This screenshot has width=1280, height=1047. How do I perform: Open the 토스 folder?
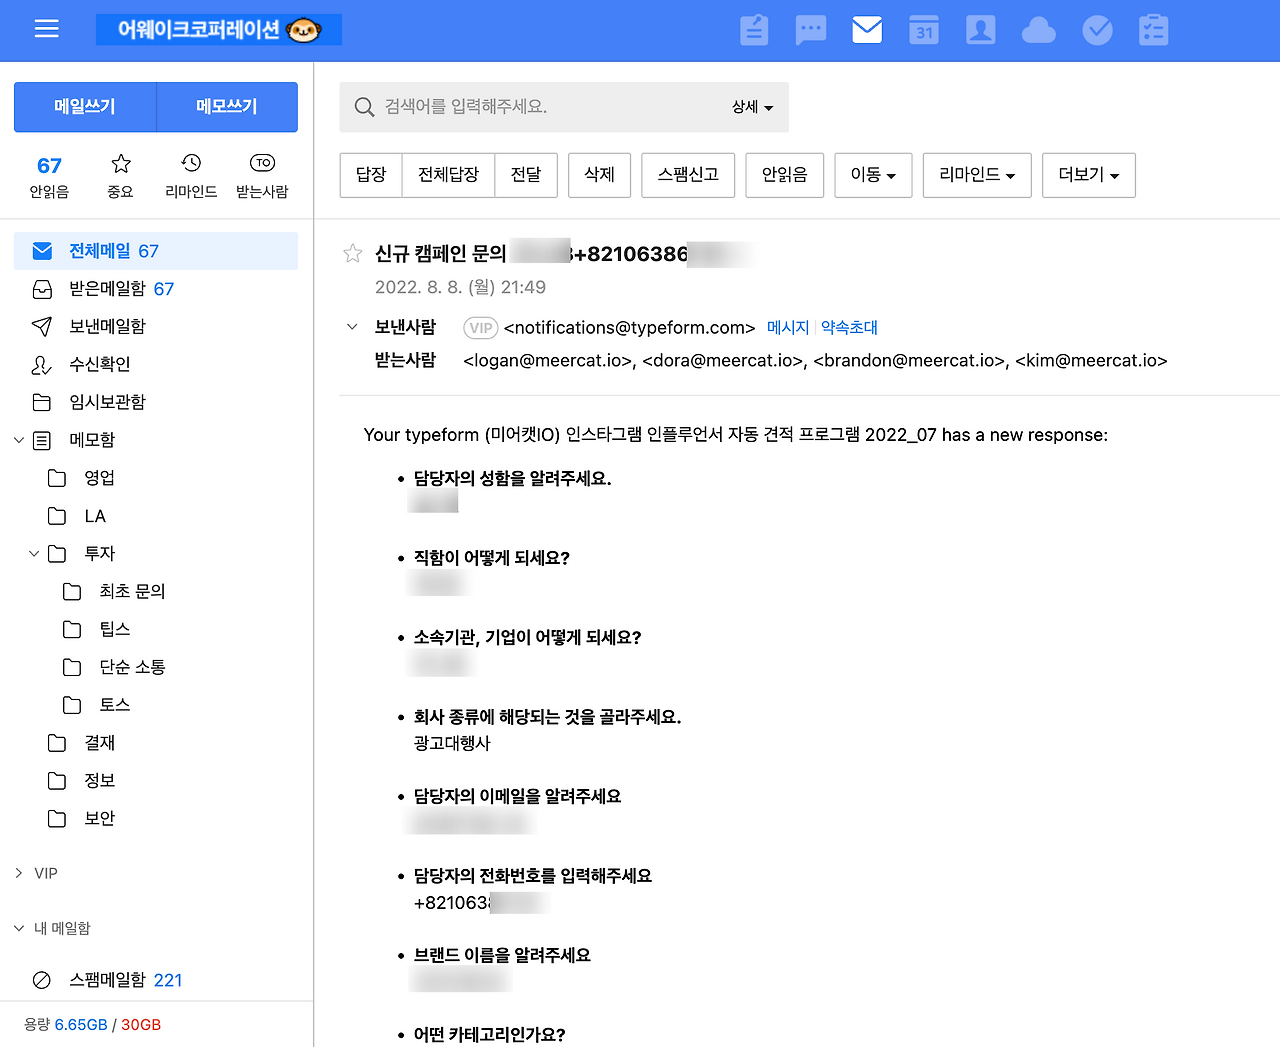pos(115,705)
